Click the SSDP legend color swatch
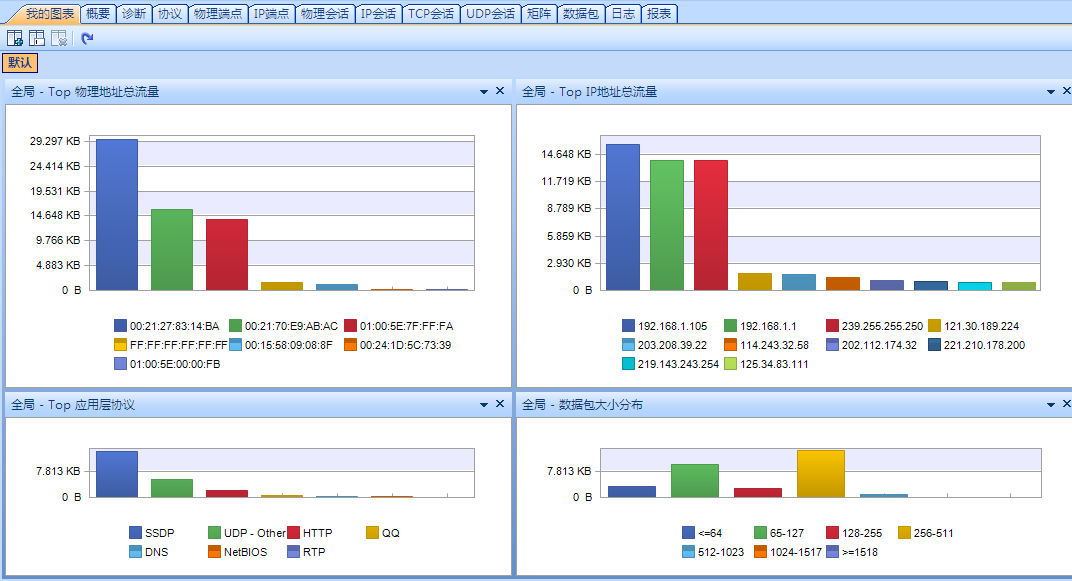This screenshot has height=581, width=1072. (136, 533)
